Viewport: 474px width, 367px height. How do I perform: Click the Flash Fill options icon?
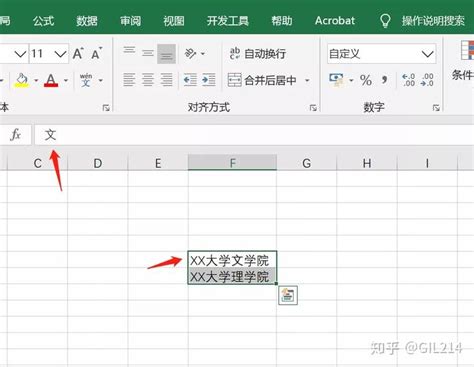point(288,295)
